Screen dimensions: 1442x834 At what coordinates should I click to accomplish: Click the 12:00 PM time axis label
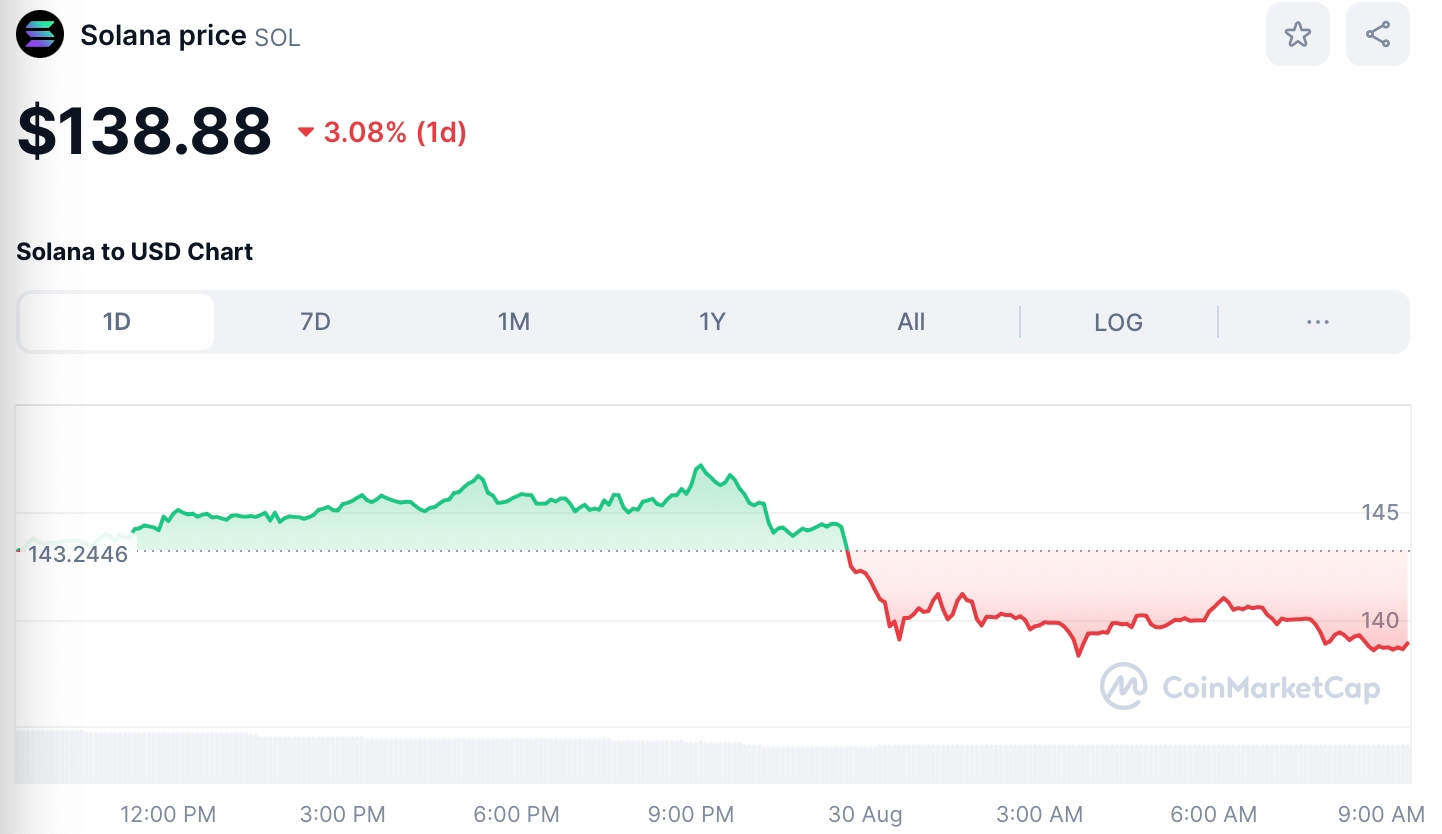click(x=168, y=814)
